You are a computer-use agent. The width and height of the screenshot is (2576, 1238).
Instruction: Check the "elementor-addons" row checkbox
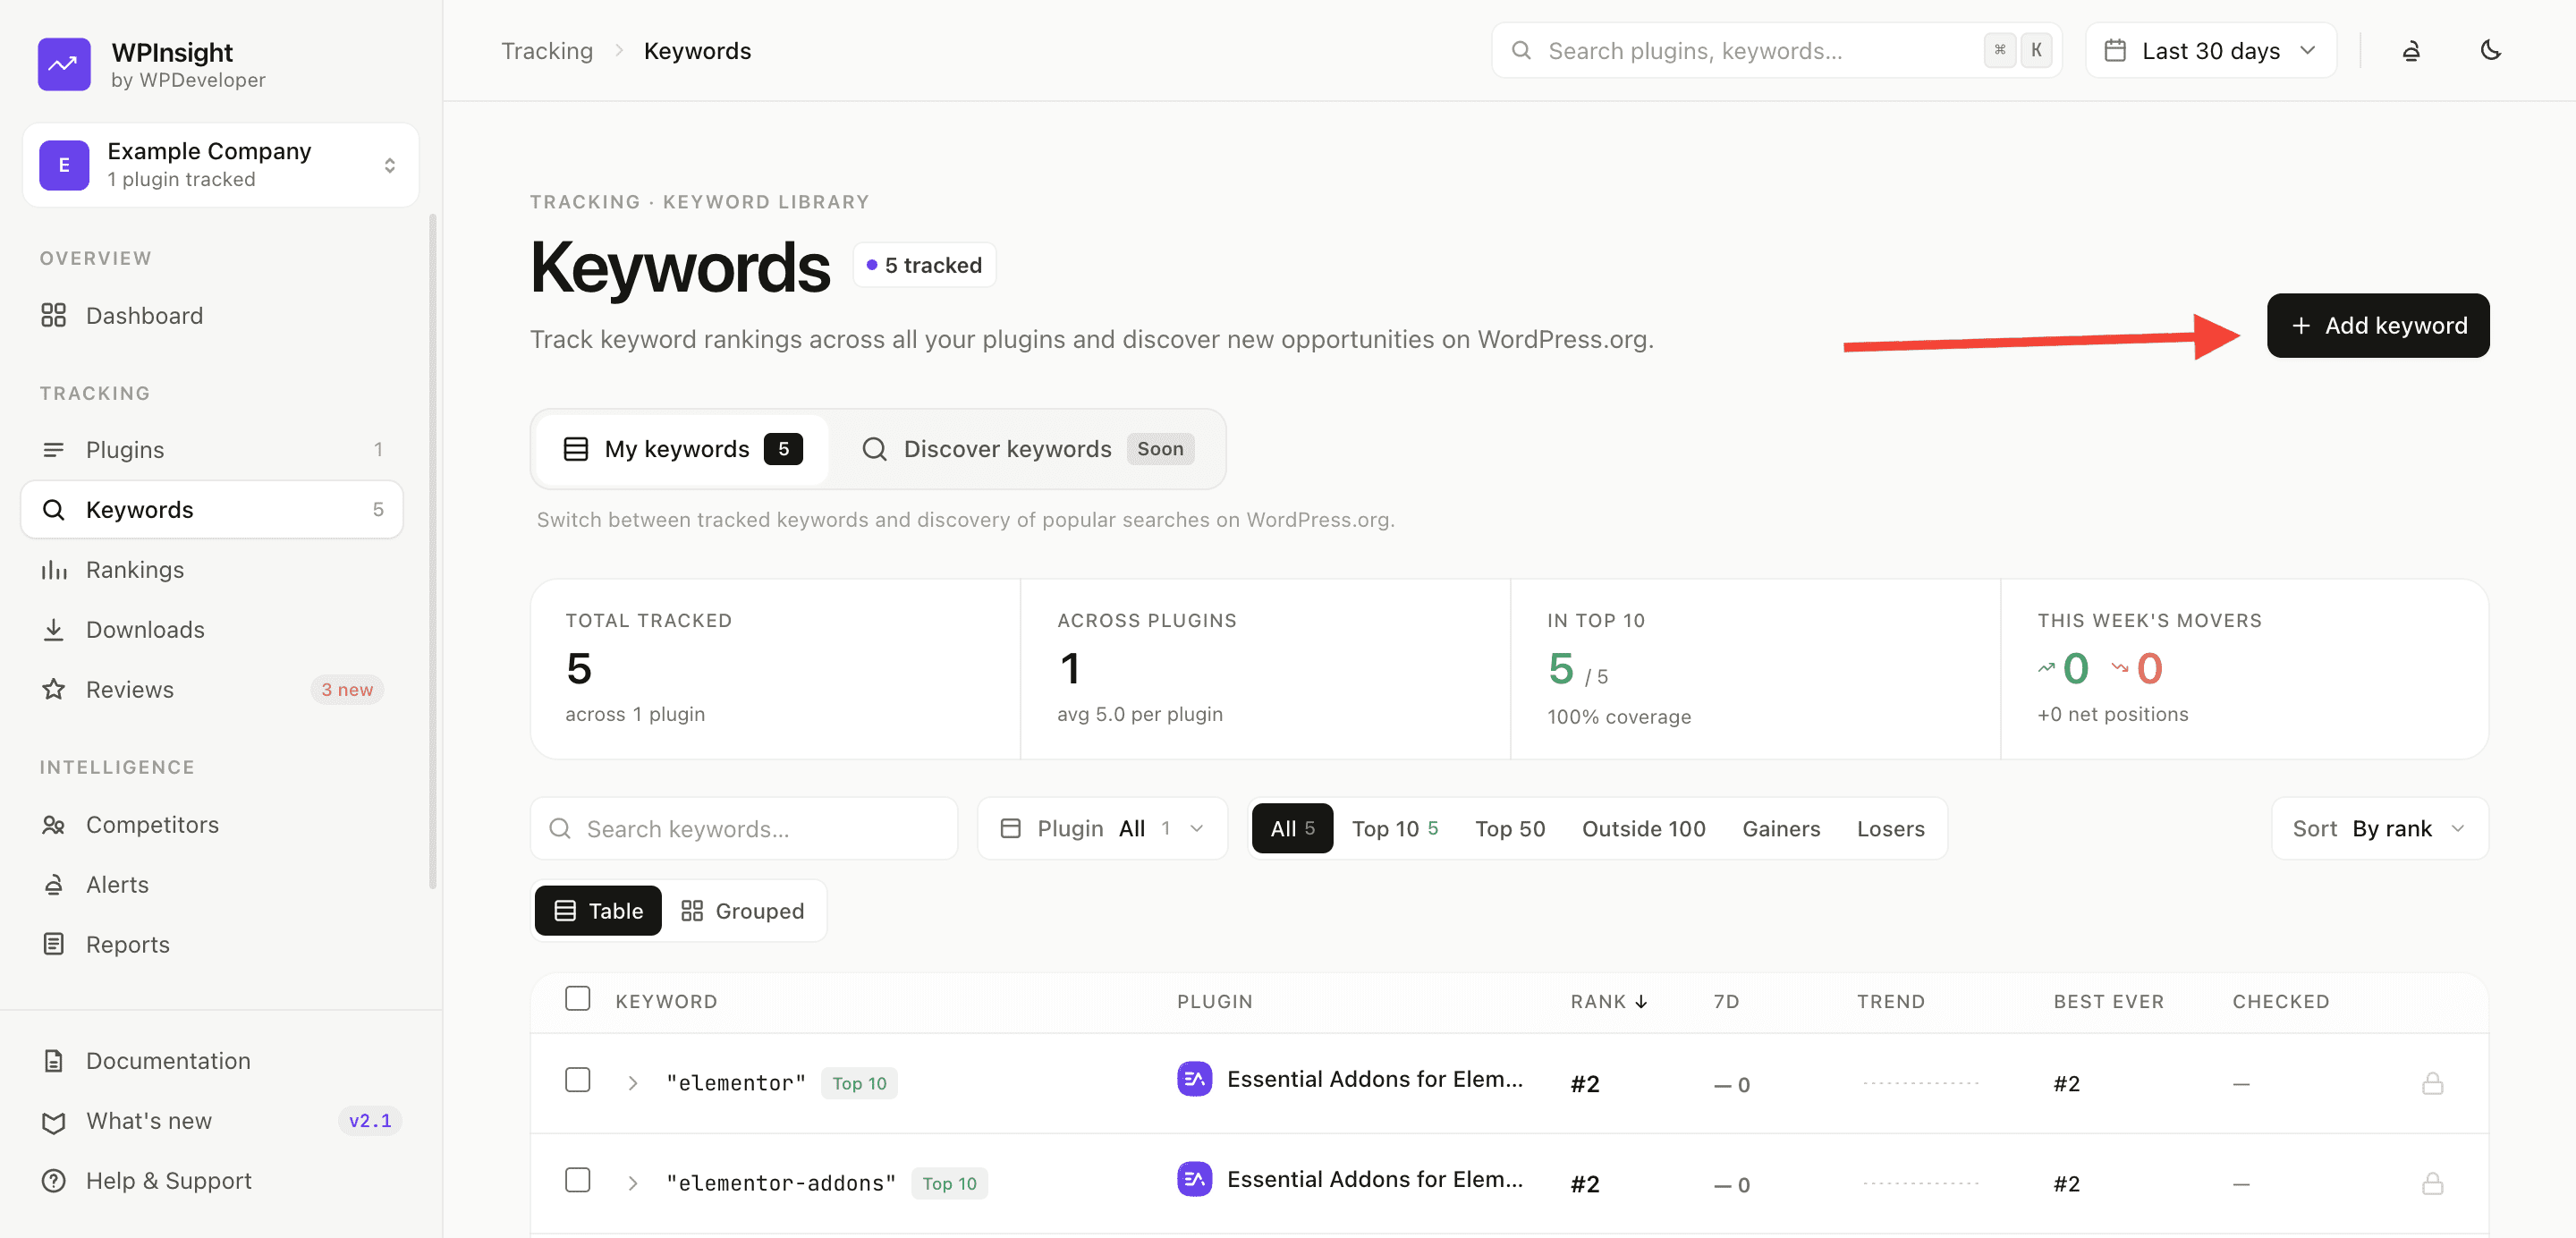(578, 1180)
